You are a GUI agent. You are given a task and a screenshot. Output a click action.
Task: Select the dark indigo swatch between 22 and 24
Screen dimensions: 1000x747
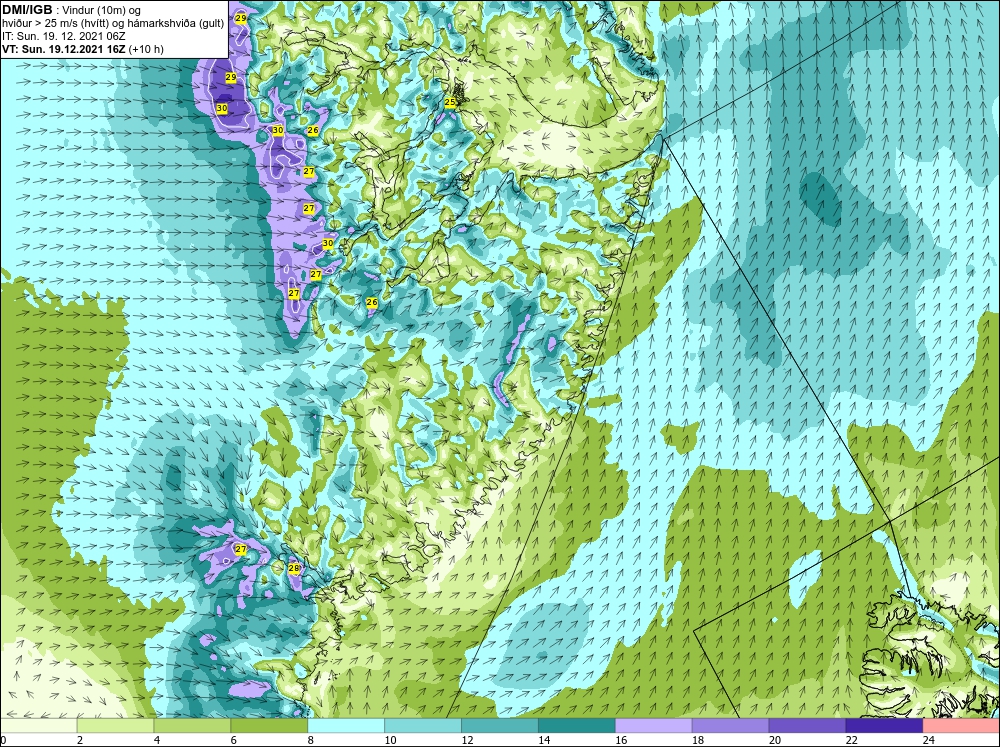pos(884,726)
